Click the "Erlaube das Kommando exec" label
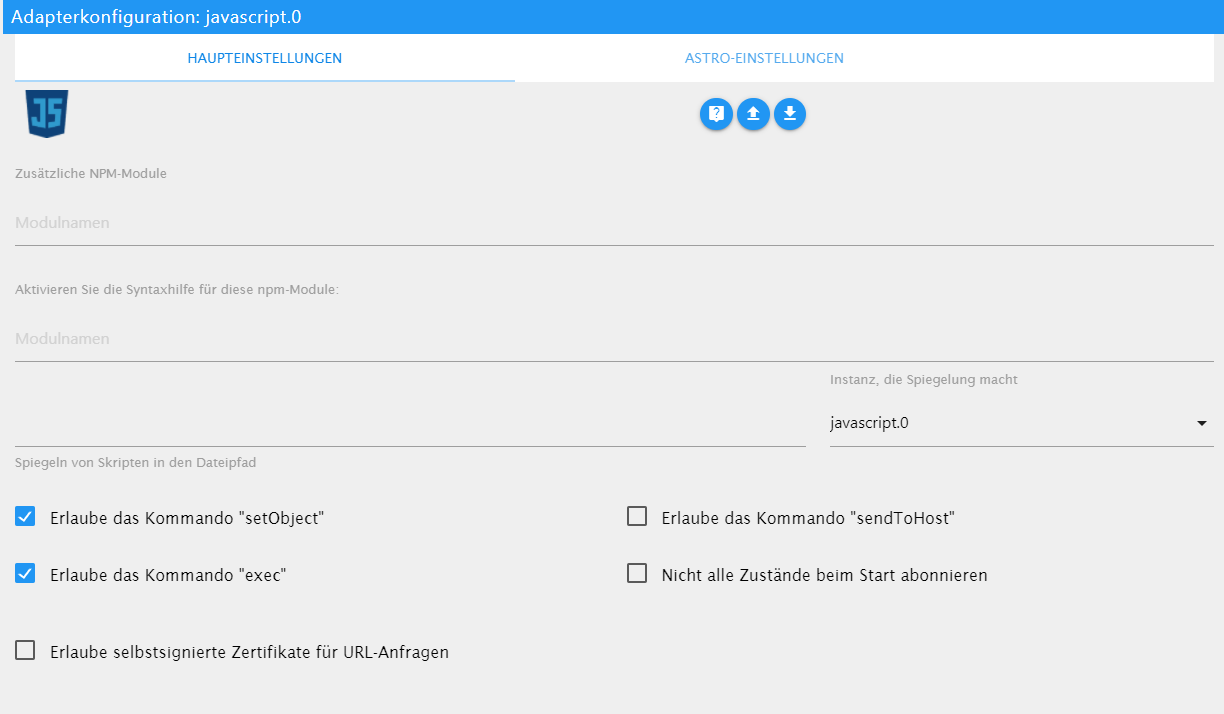The height and width of the screenshot is (714, 1224). point(168,575)
